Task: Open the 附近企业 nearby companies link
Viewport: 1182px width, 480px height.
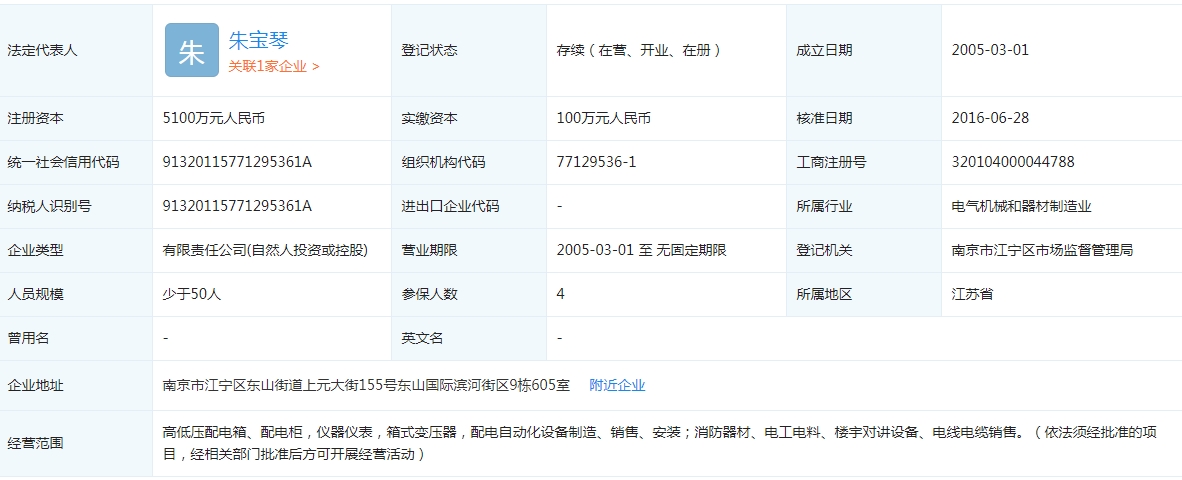Action: (x=617, y=385)
